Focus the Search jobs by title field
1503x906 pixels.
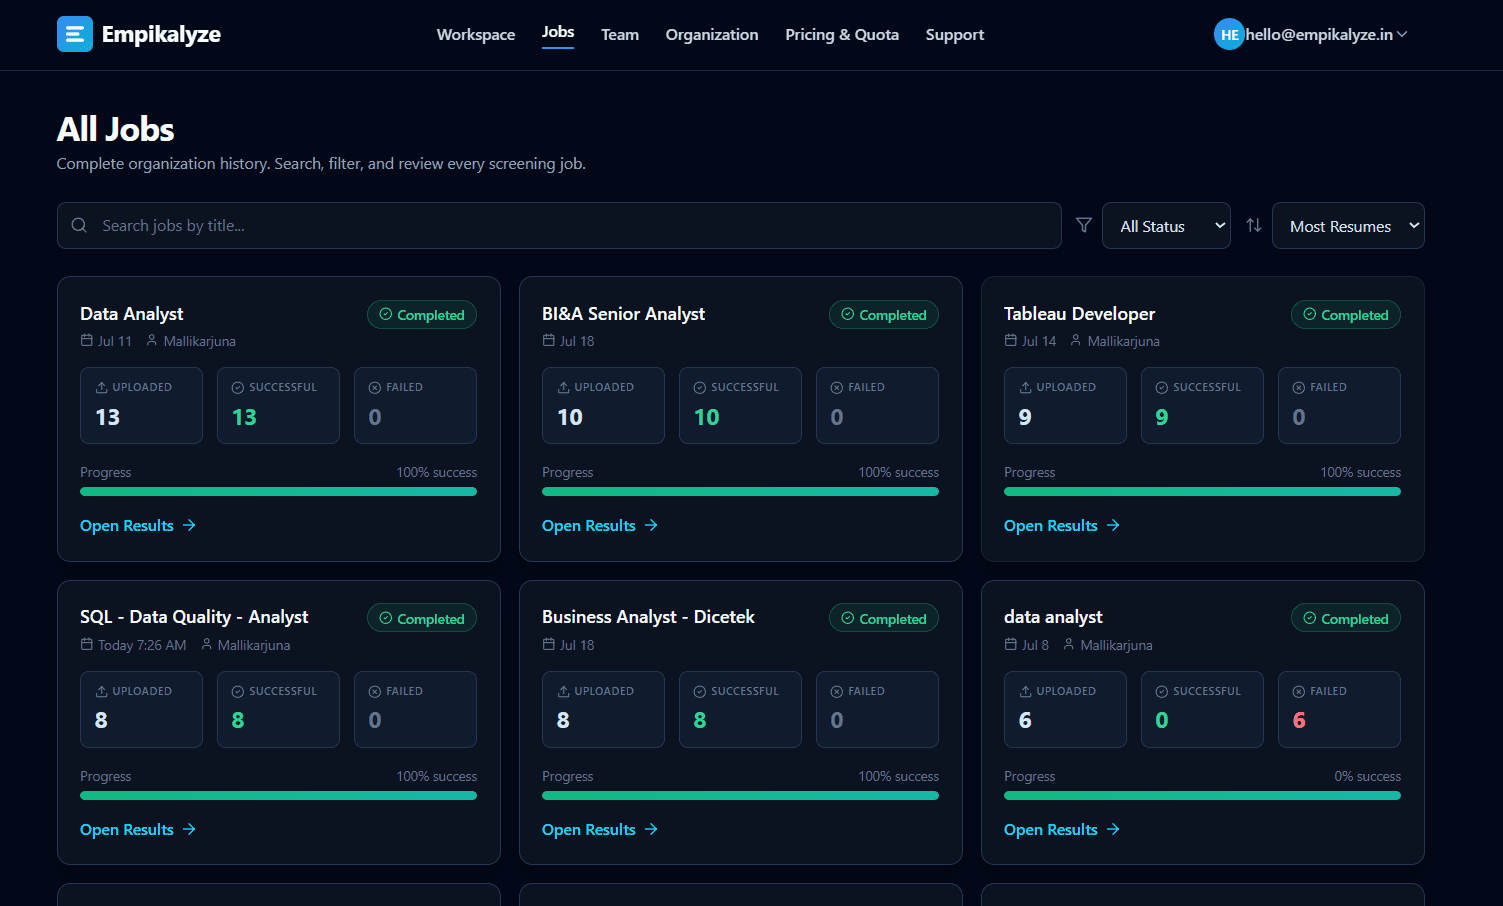tap(559, 226)
